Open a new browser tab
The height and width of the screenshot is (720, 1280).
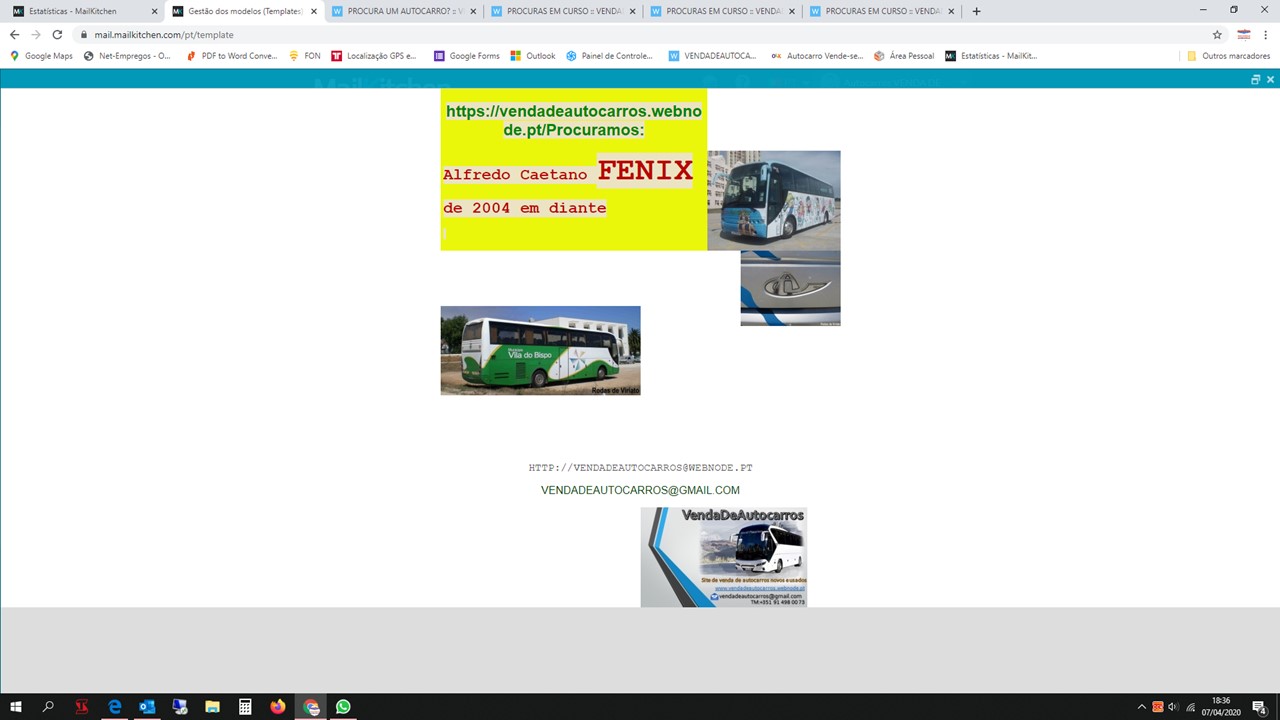976,11
